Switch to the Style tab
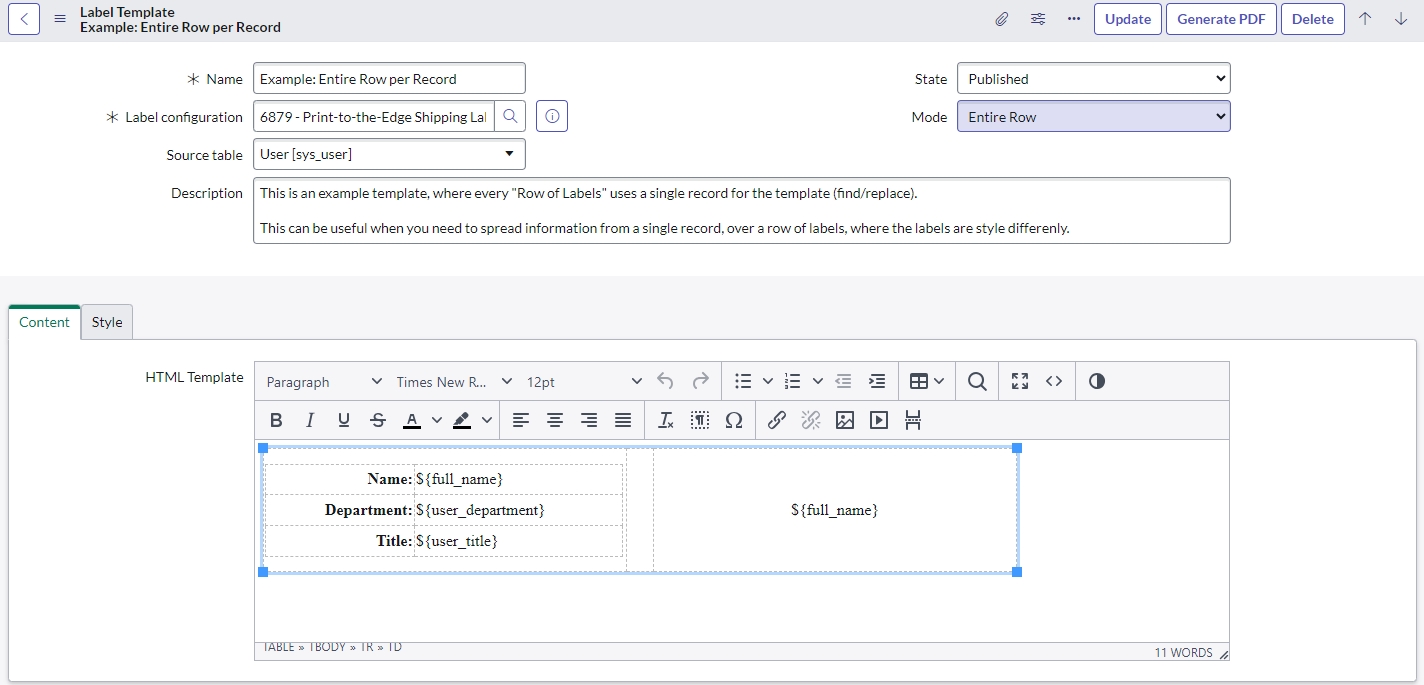Screen dimensions: 1424x685 [107, 322]
